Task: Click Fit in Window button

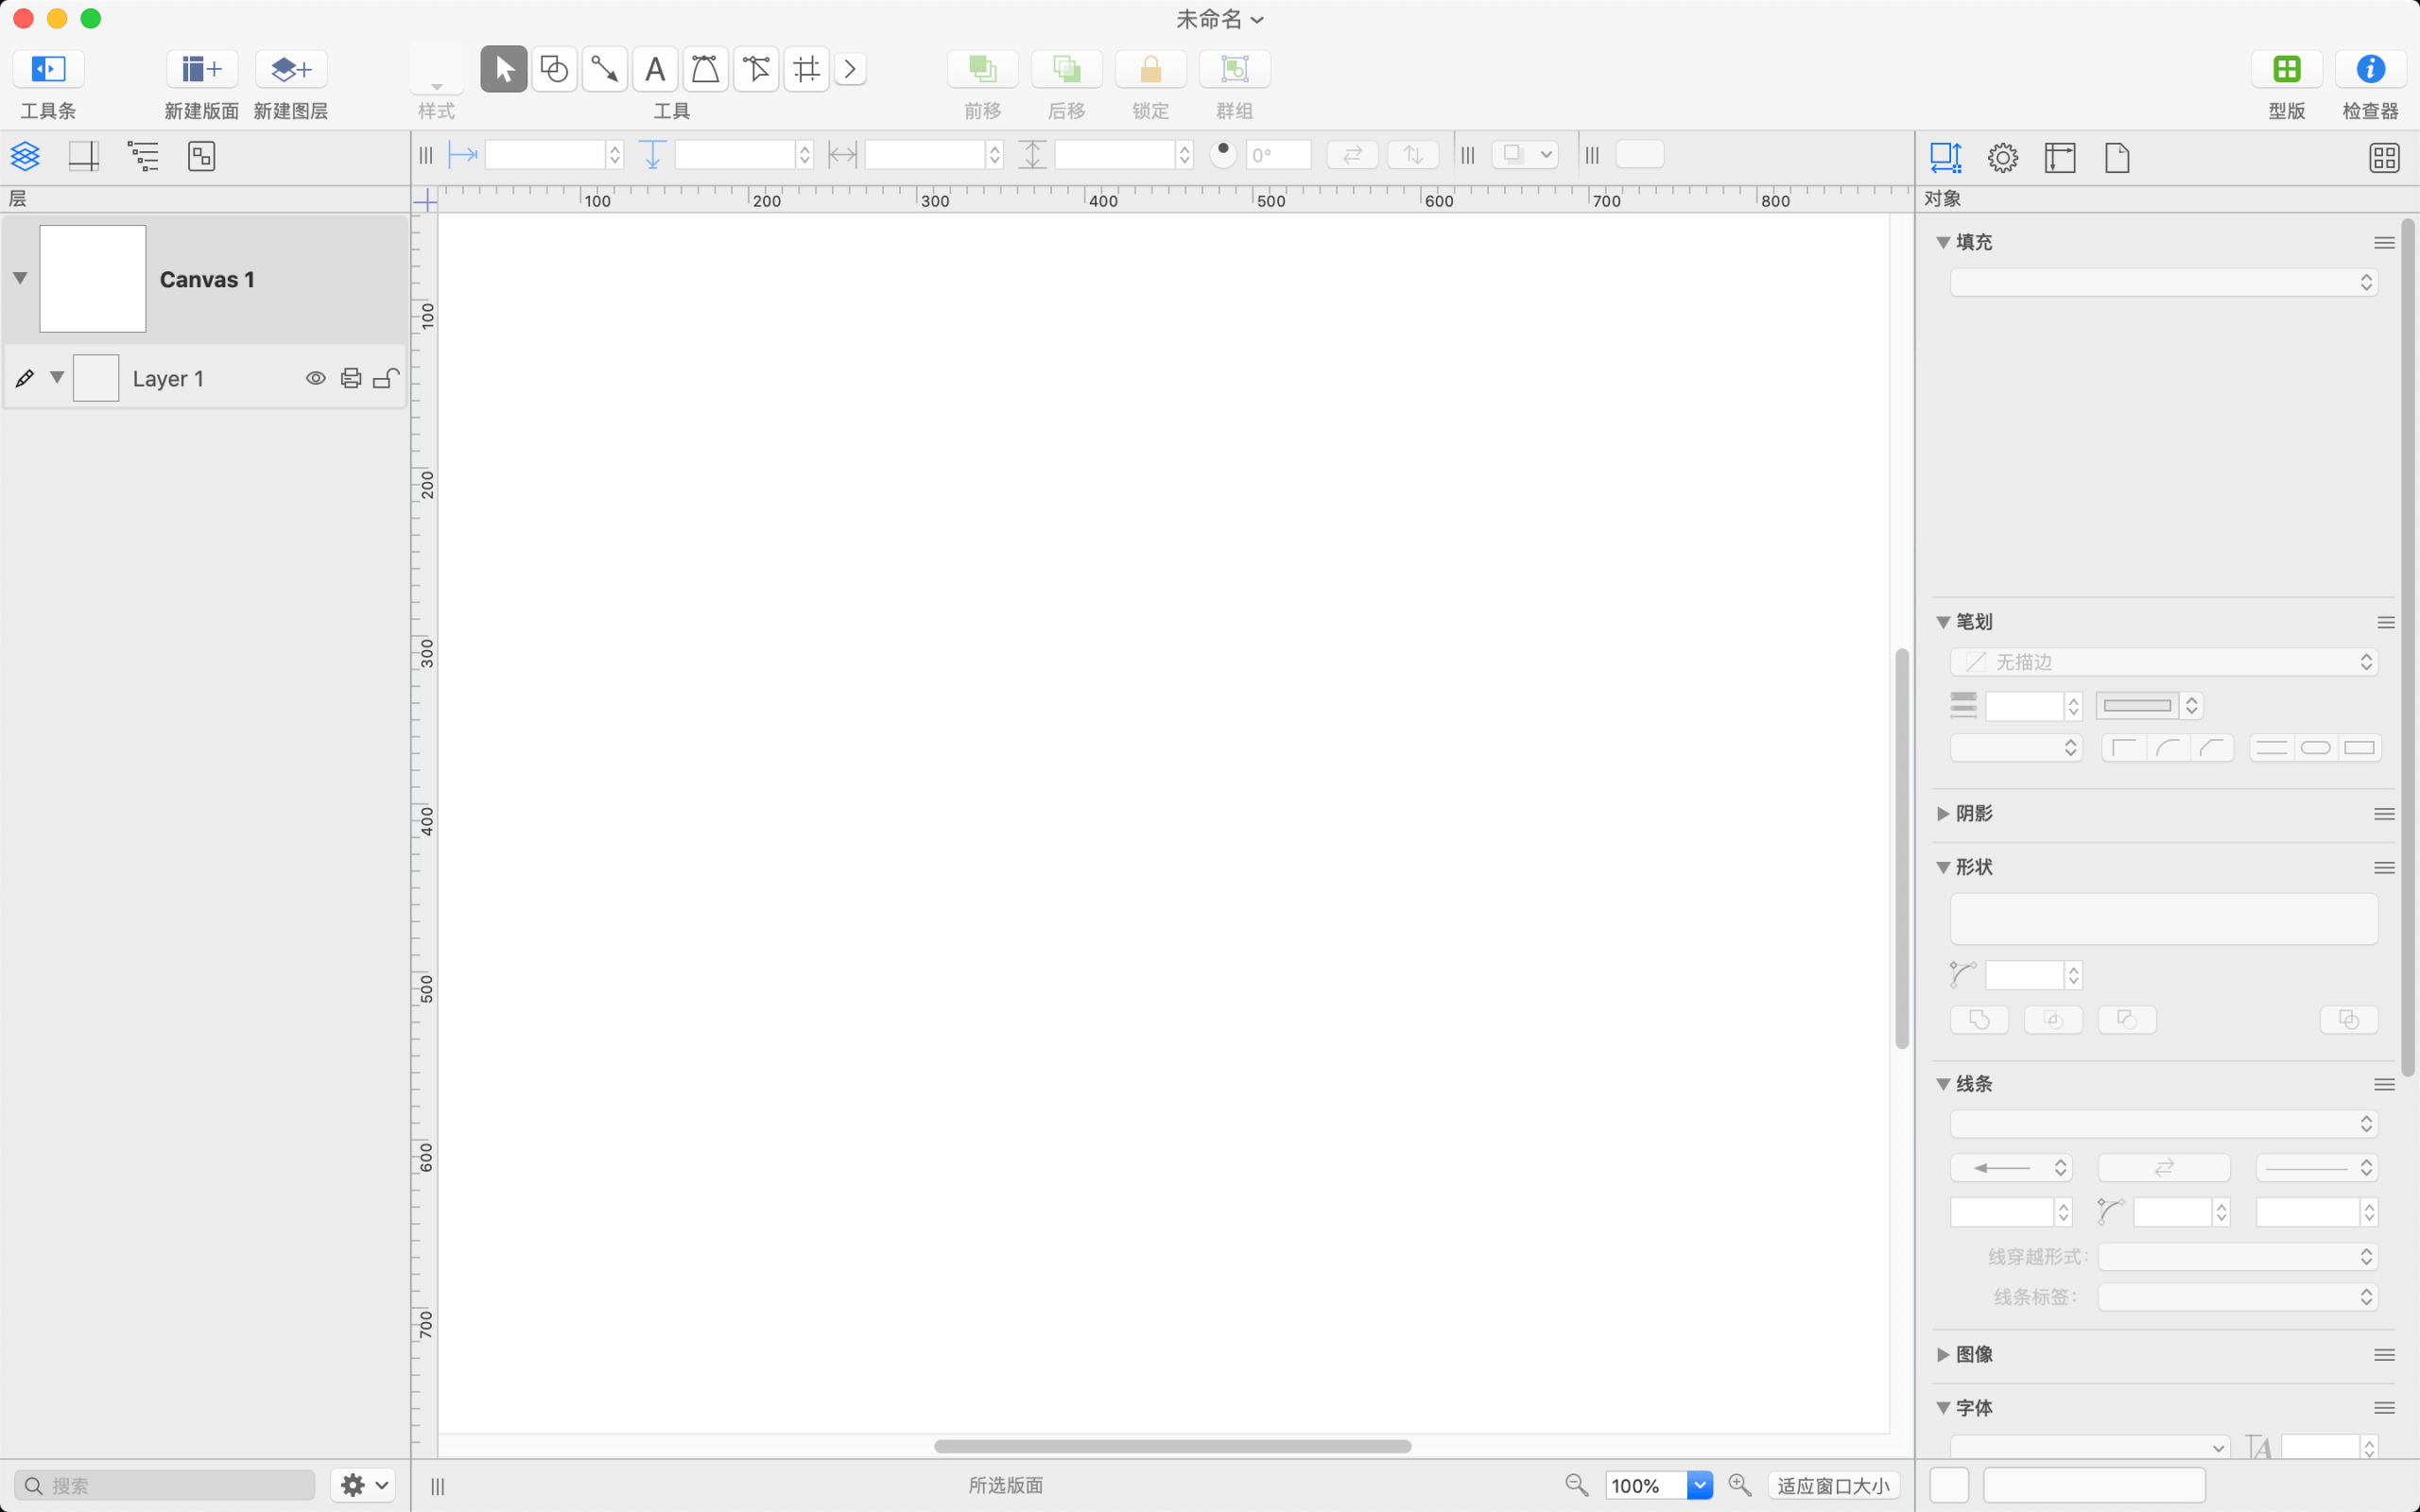Action: click(x=1833, y=1485)
